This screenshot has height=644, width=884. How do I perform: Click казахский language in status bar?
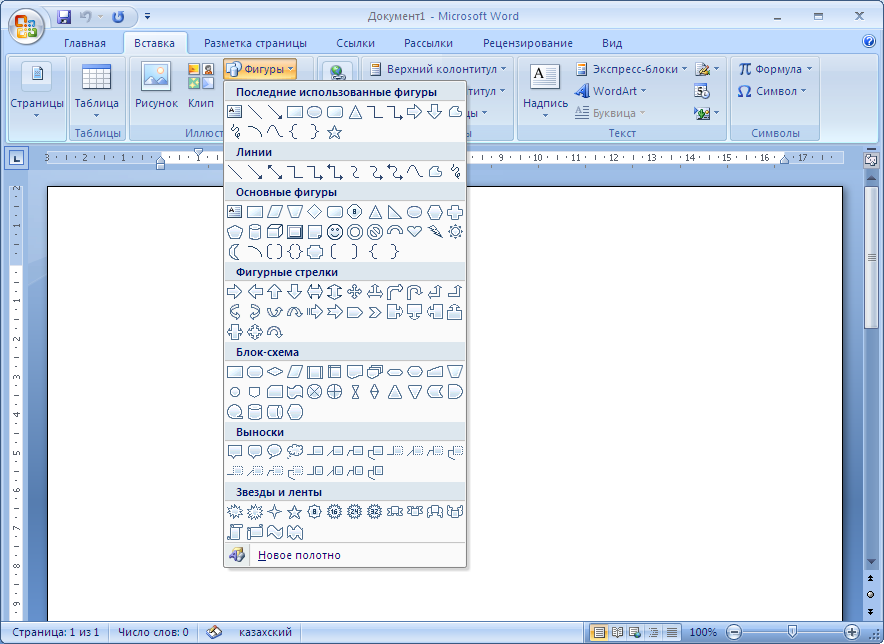[265, 632]
